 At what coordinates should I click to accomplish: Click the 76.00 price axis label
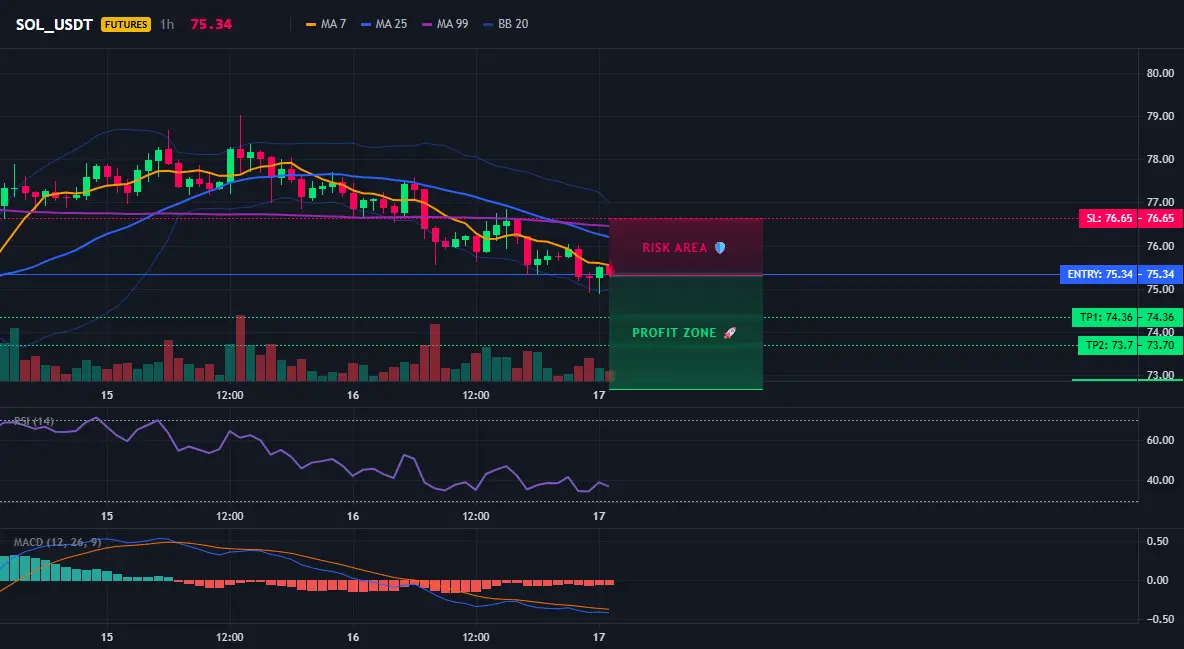point(1160,246)
